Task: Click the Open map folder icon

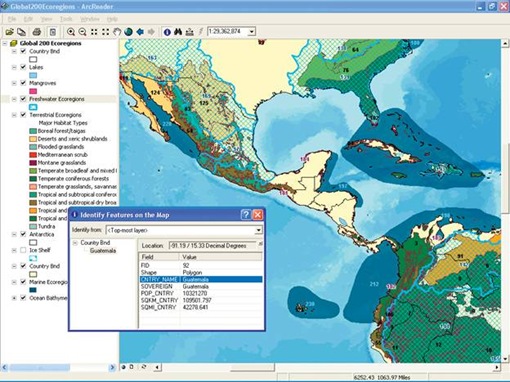Action: [9, 32]
